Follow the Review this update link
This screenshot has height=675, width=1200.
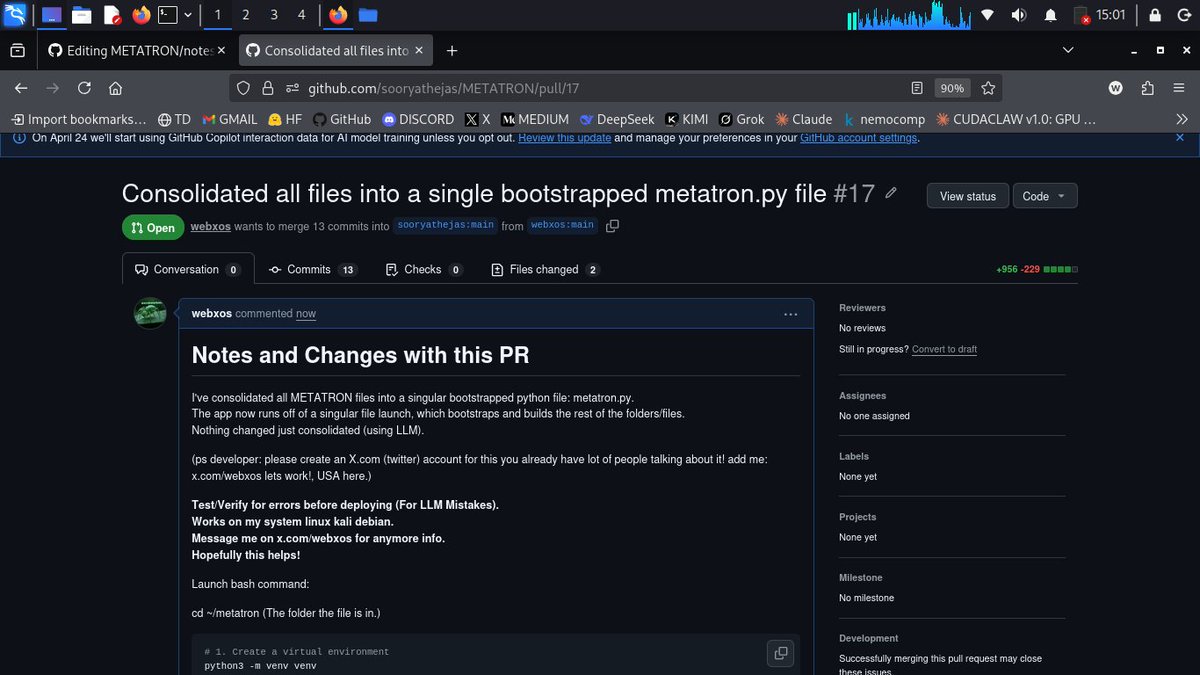point(564,138)
